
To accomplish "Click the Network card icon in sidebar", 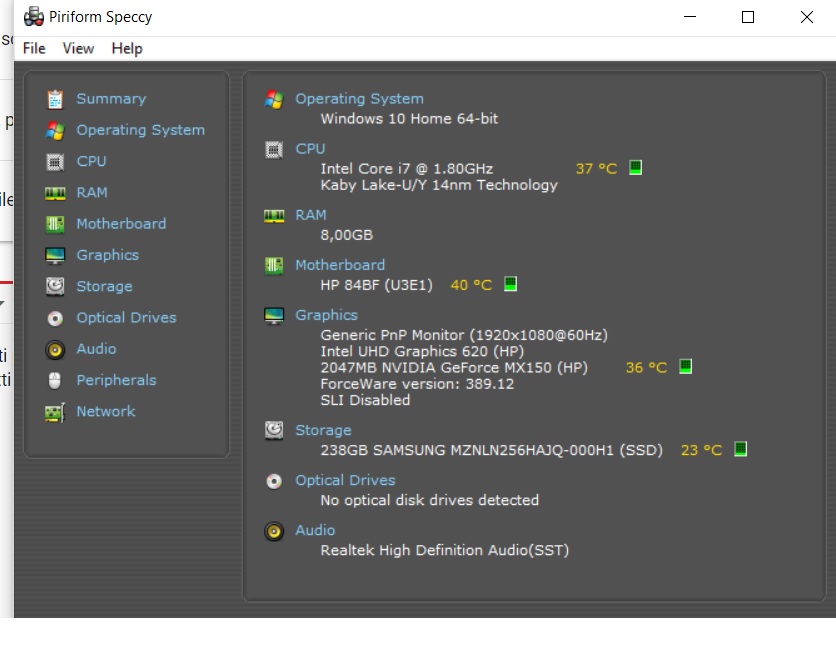I will (55, 412).
